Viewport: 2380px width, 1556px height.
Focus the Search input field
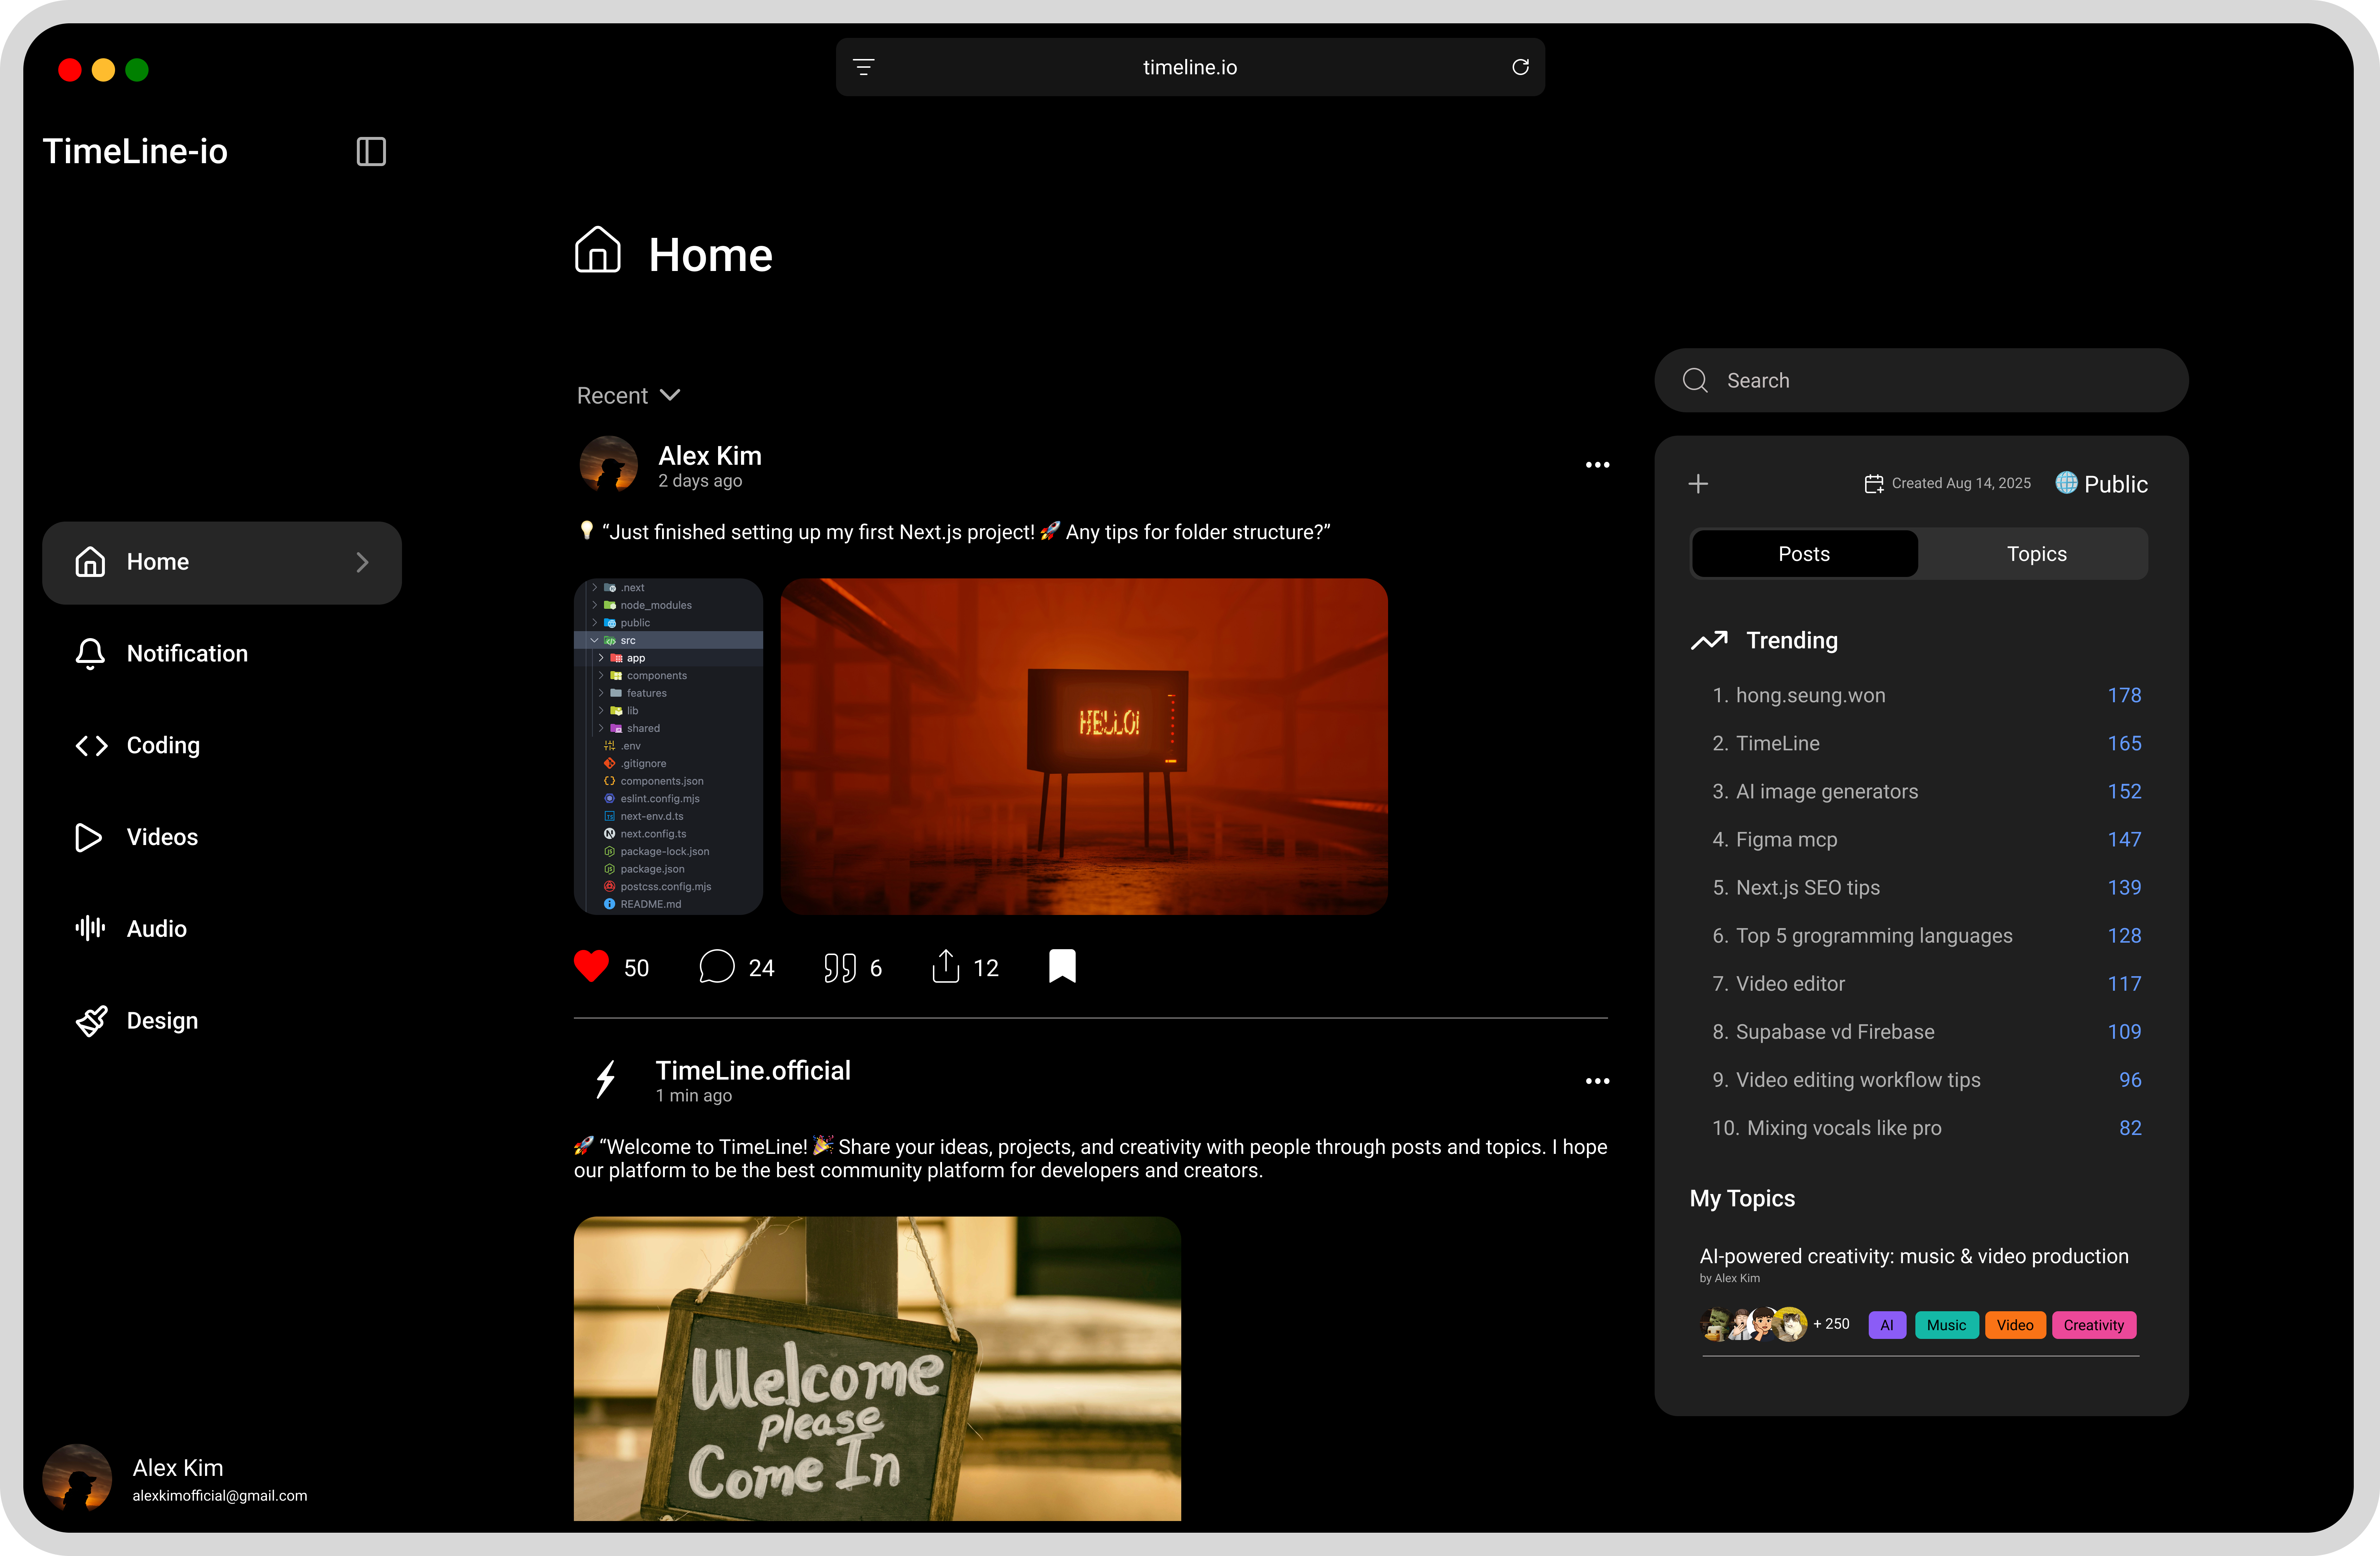1920,380
